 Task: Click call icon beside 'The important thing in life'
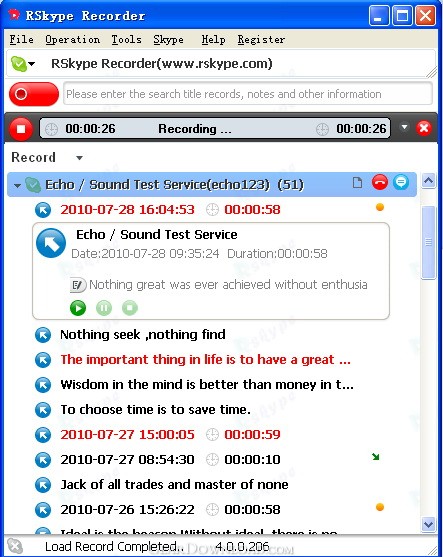[43, 360]
